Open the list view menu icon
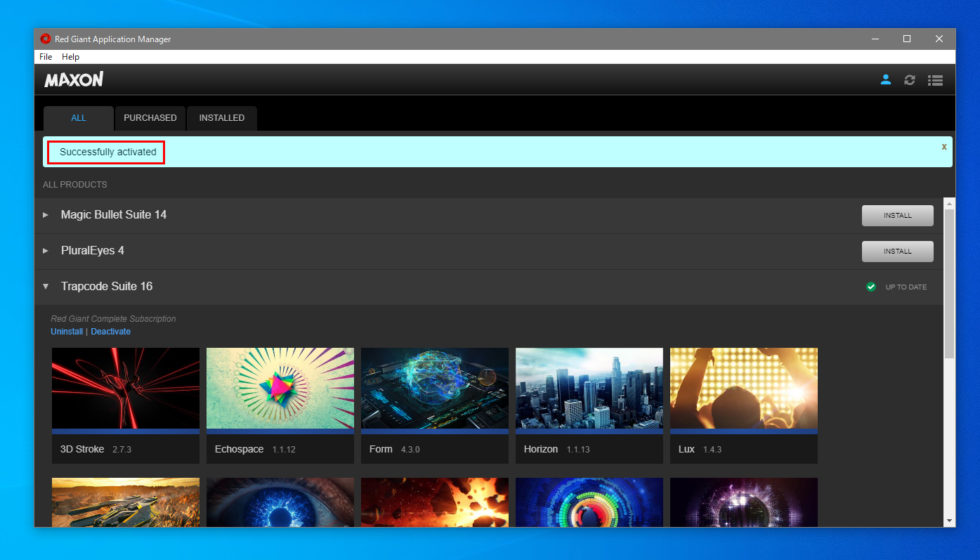This screenshot has width=980, height=560. [935, 80]
